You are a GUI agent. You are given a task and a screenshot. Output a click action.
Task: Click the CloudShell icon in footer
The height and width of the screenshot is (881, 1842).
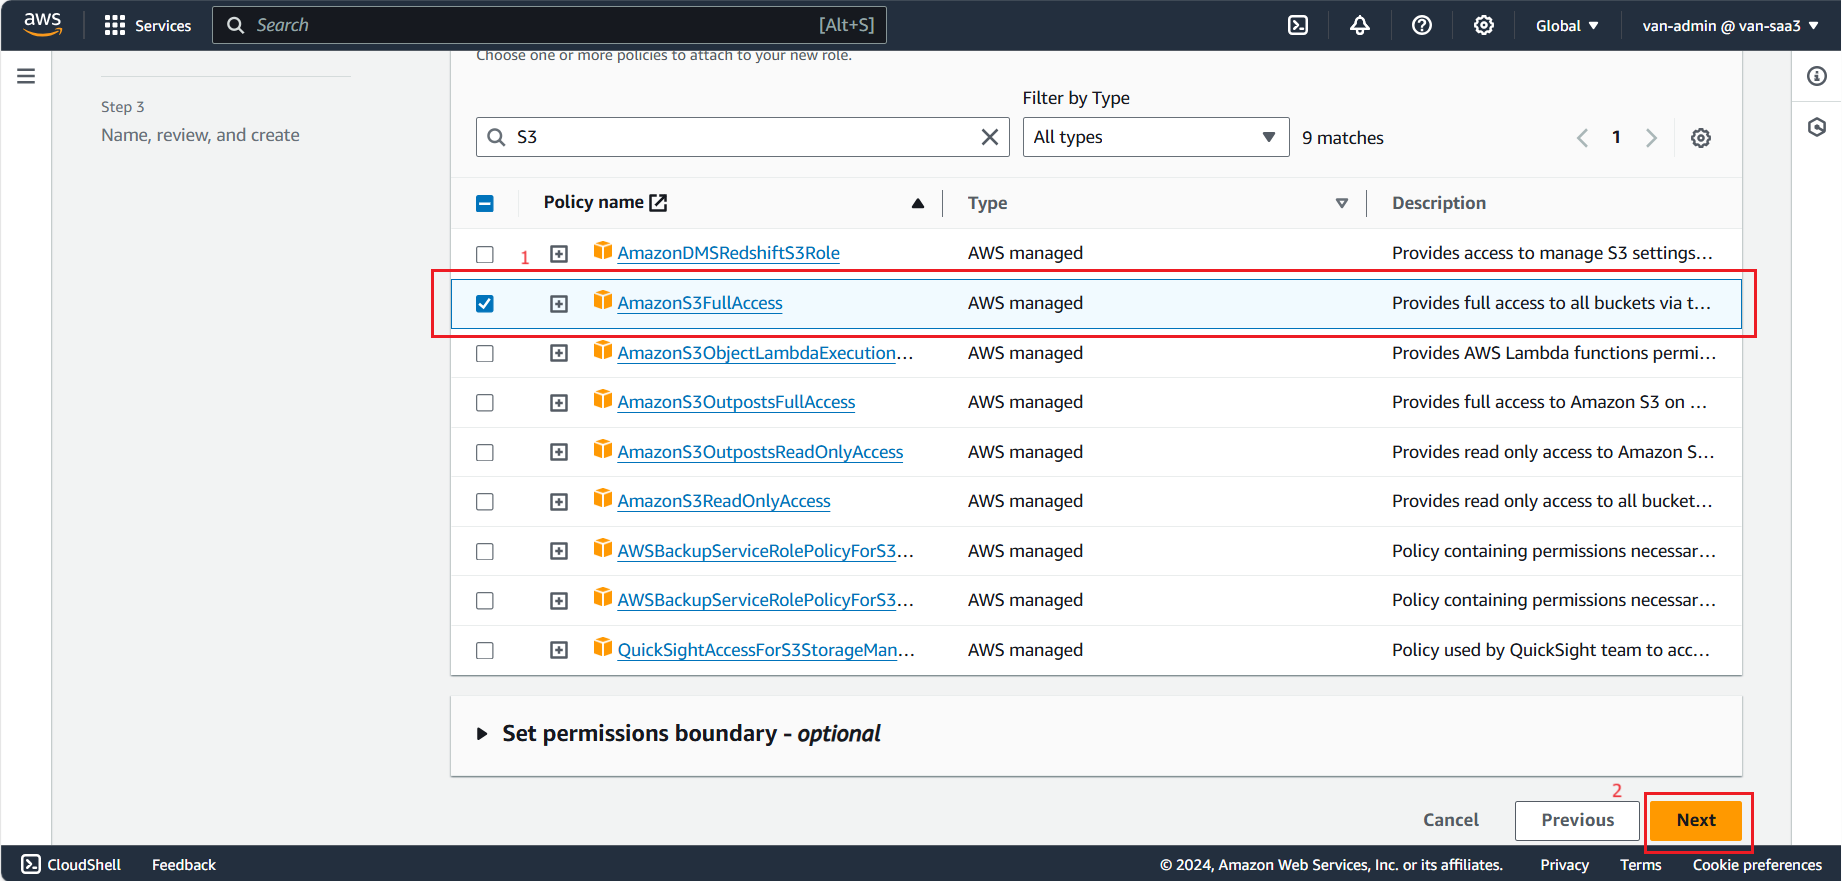(x=31, y=864)
